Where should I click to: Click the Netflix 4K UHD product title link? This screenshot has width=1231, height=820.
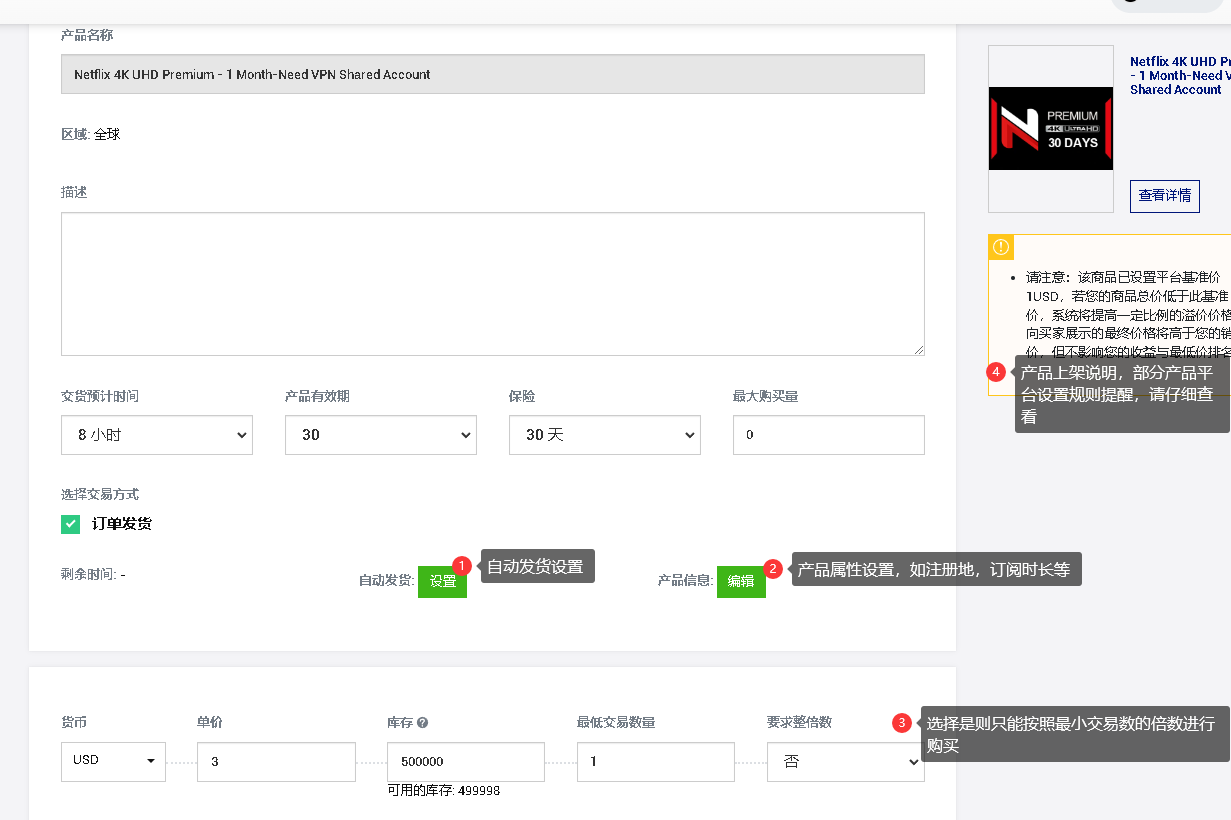[1180, 75]
